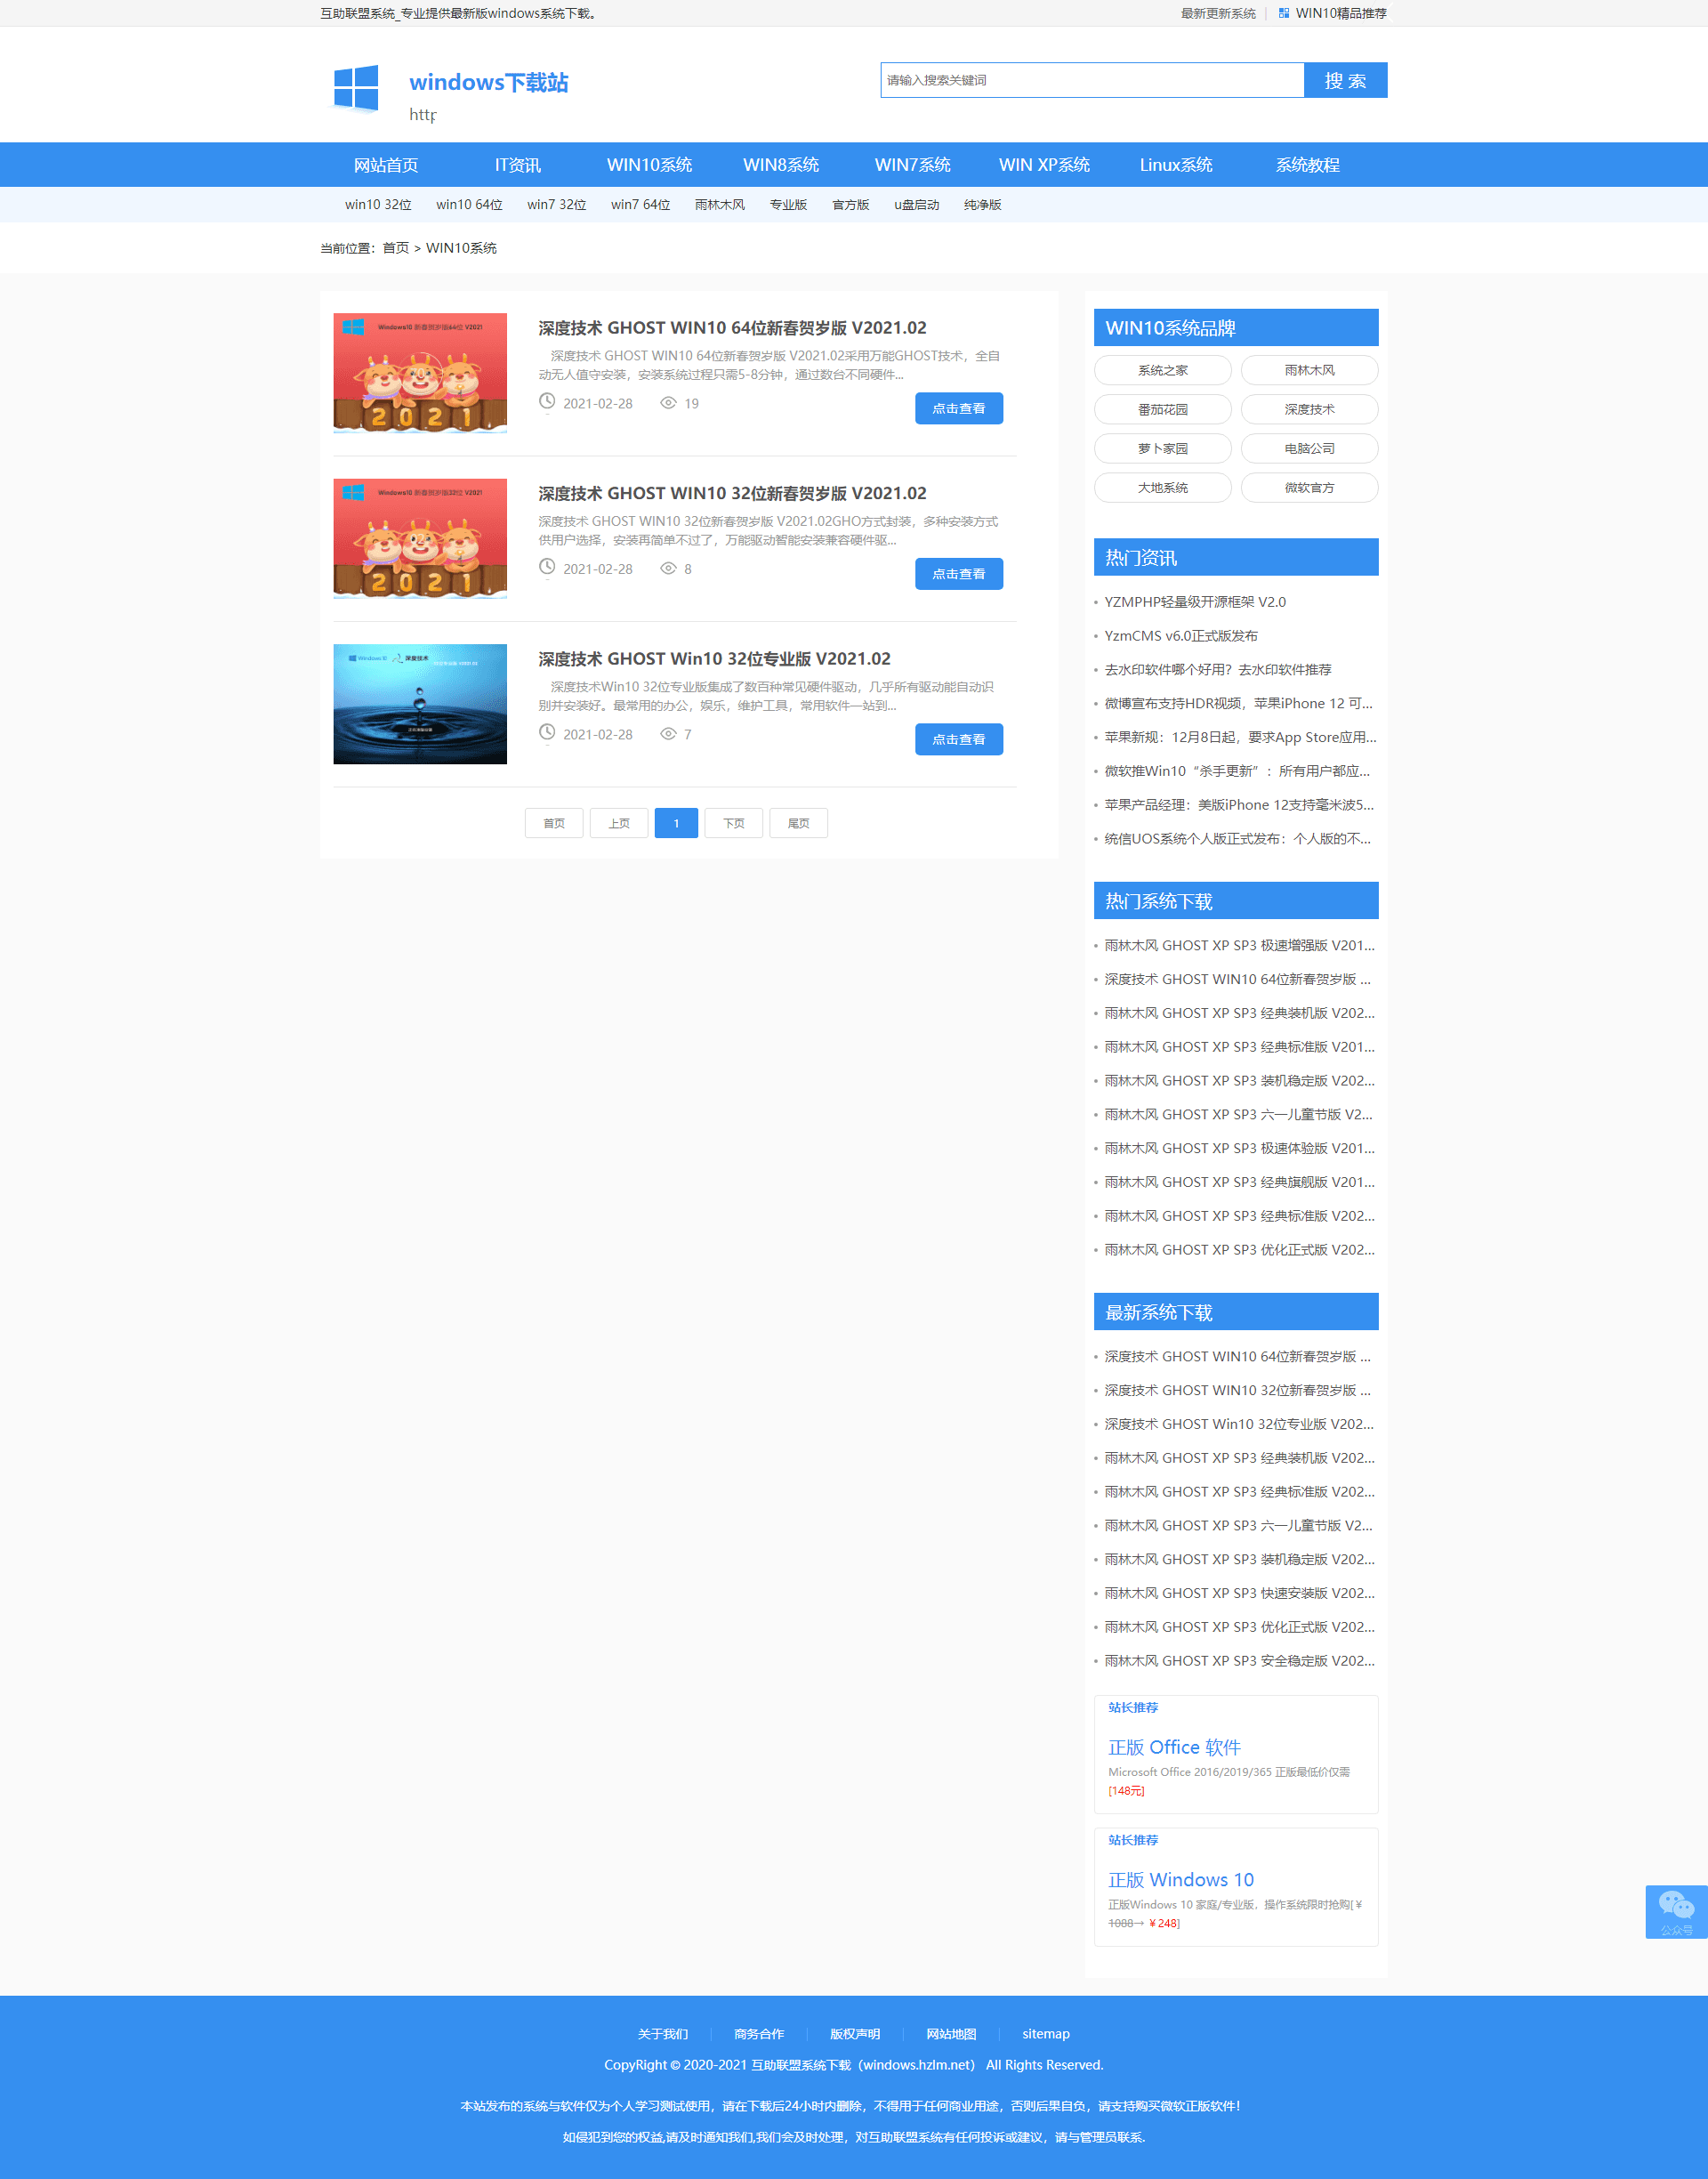The width and height of the screenshot is (1708, 2179).
Task: Open the 正版 Windows 10 recommendation link
Action: [1181, 1880]
